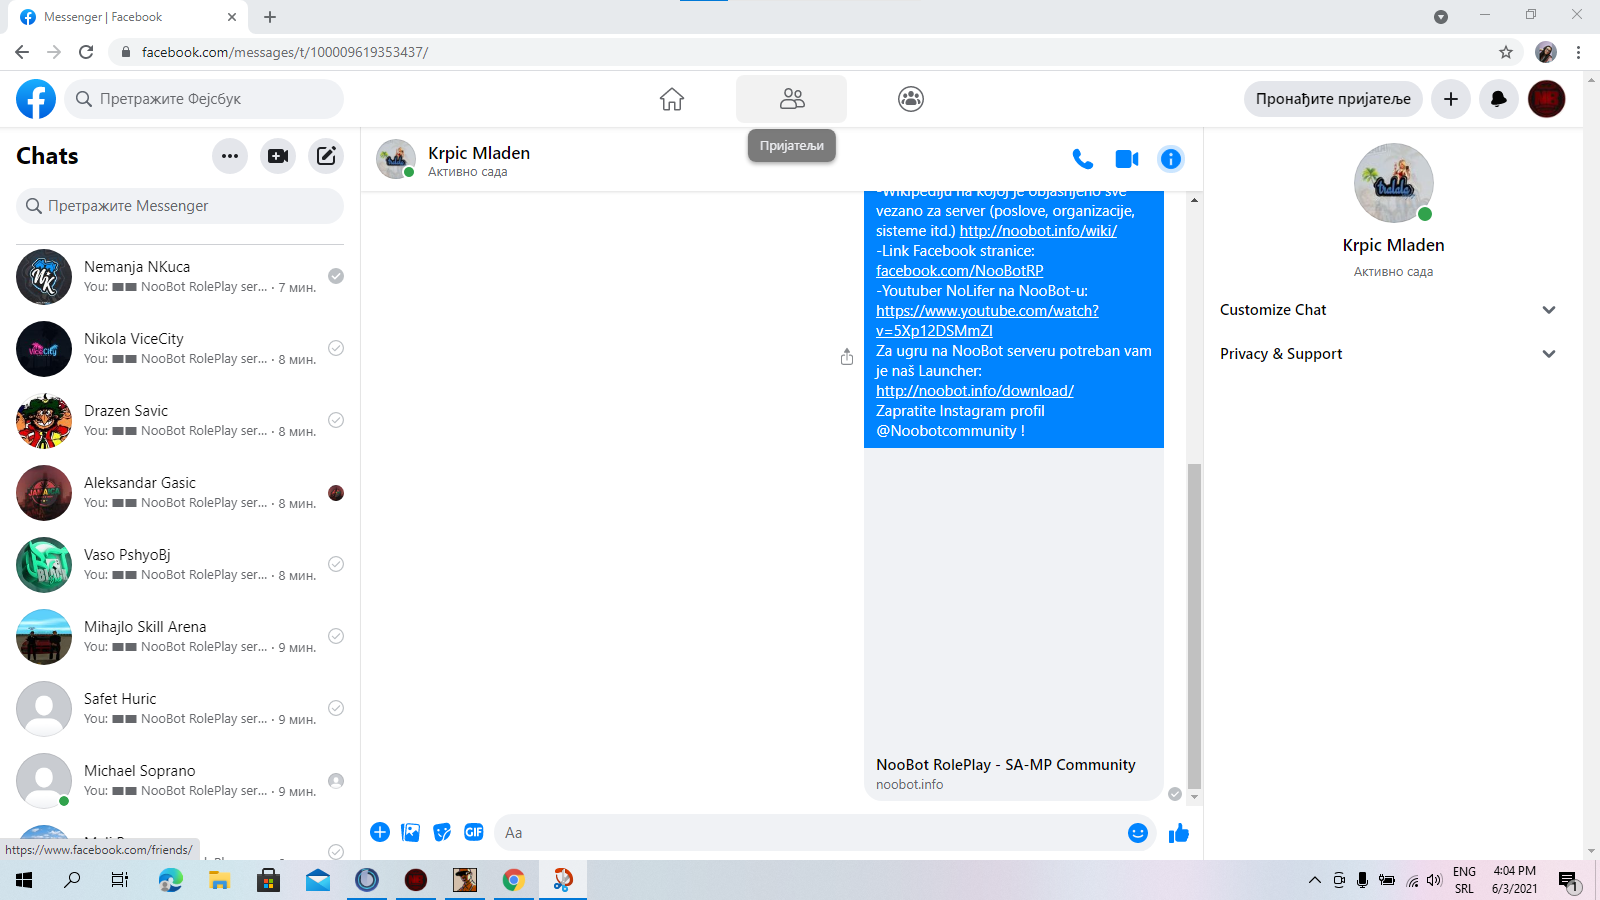Click Krpic Mladen name in chat header
This screenshot has height=900, width=1600.
tap(479, 153)
